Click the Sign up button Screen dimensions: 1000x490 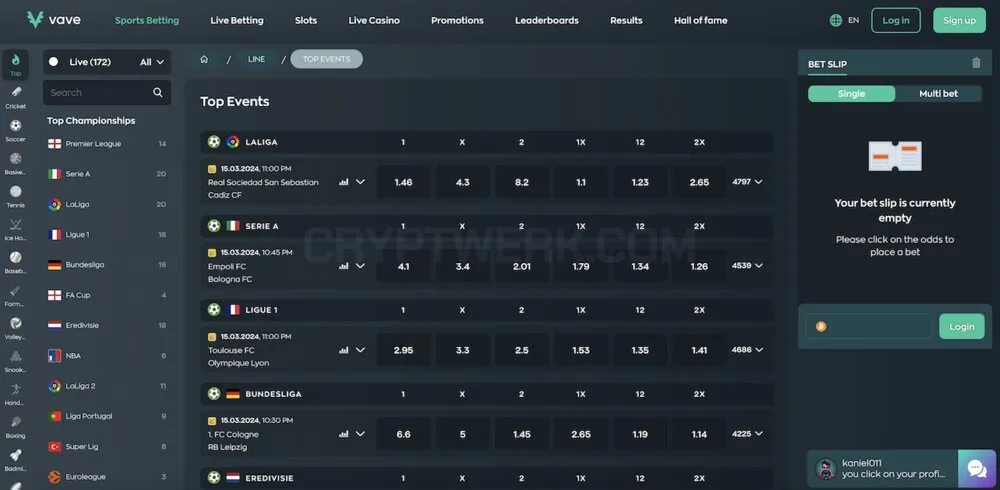click(959, 20)
